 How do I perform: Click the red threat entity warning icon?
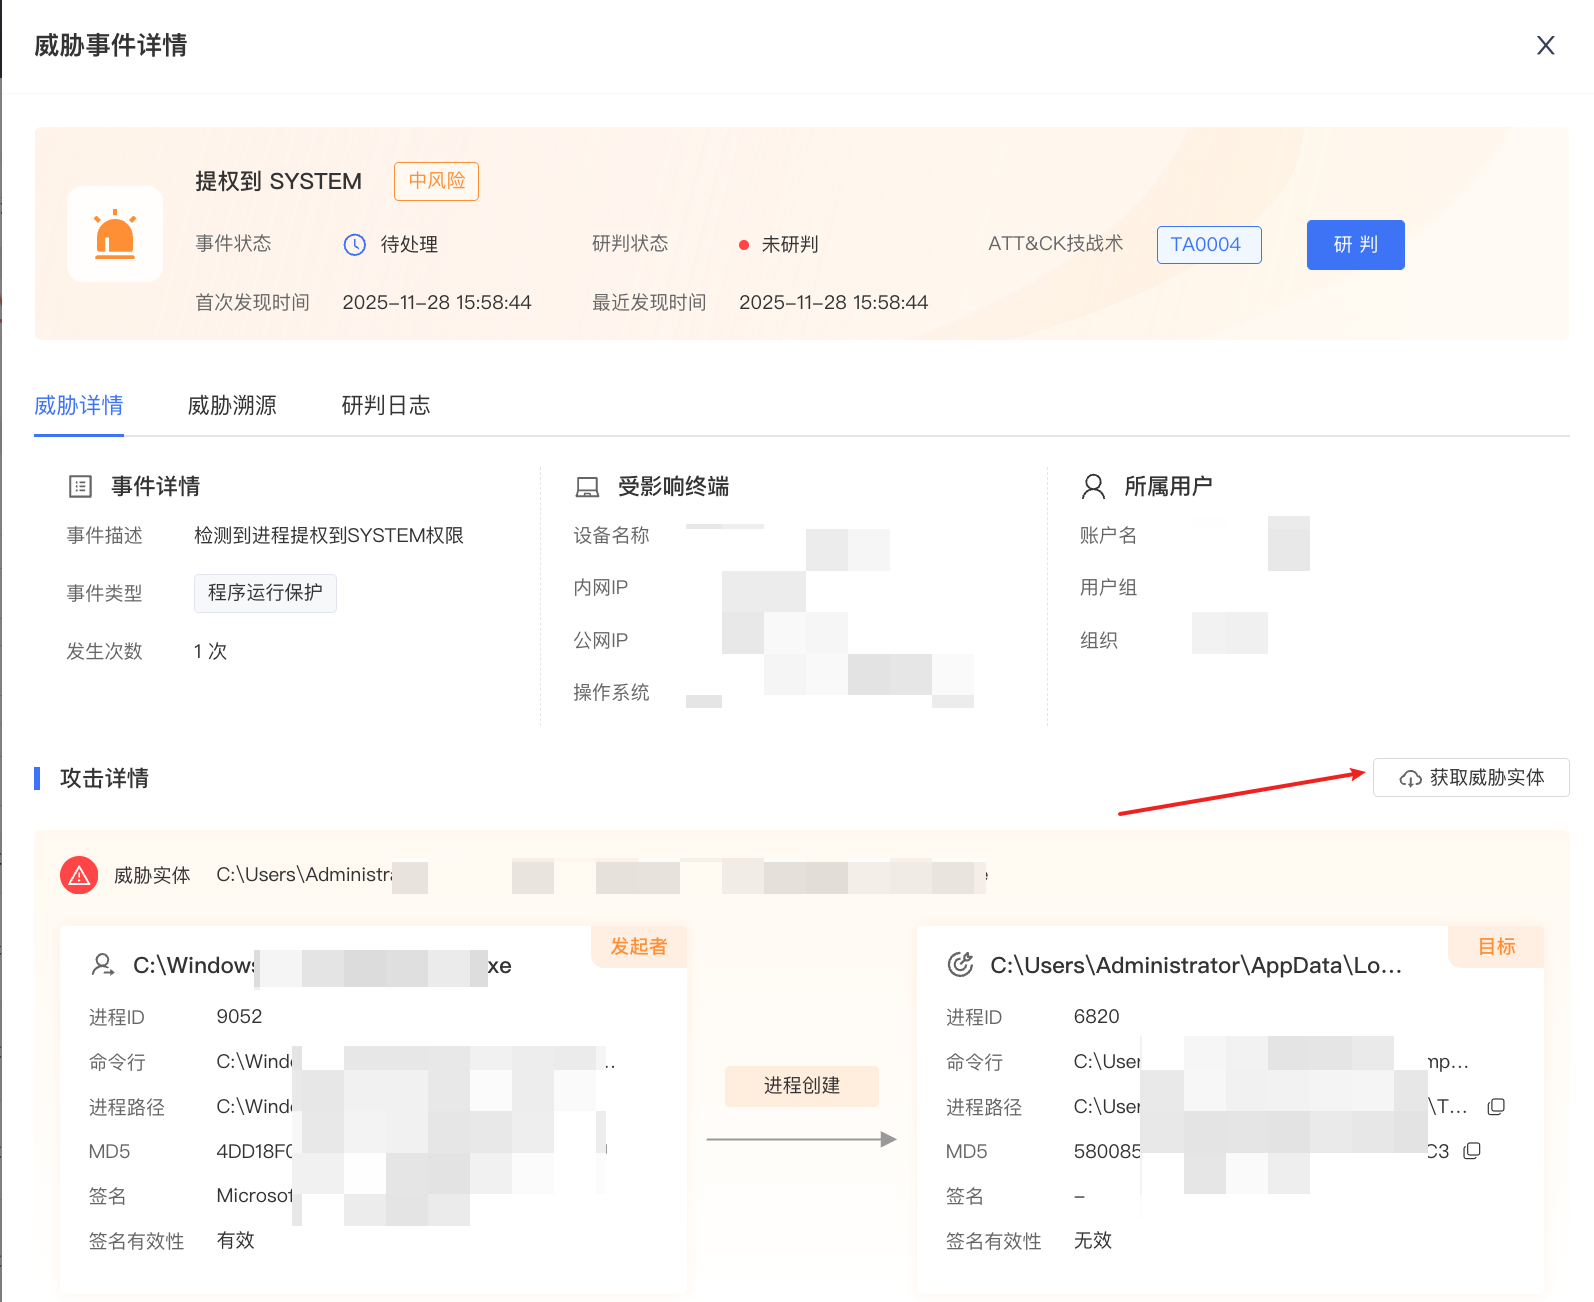coord(79,876)
